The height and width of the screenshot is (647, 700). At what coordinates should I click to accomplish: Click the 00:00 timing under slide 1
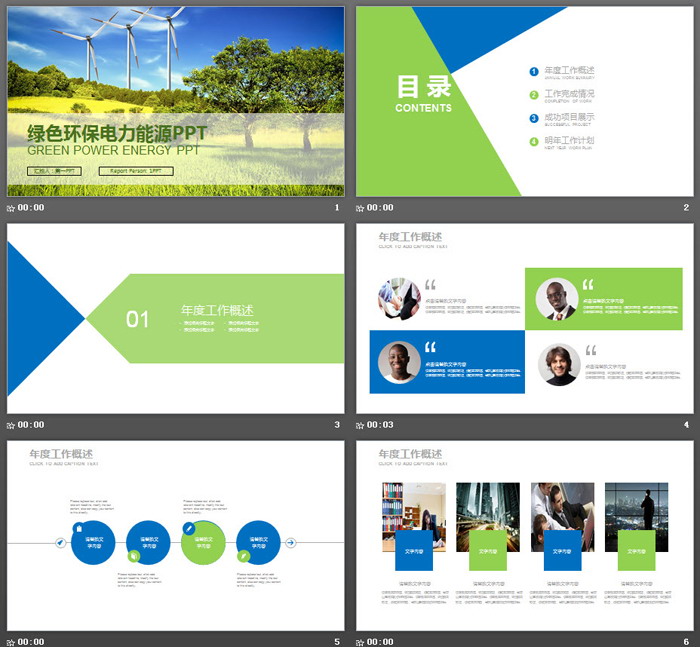(x=31, y=208)
